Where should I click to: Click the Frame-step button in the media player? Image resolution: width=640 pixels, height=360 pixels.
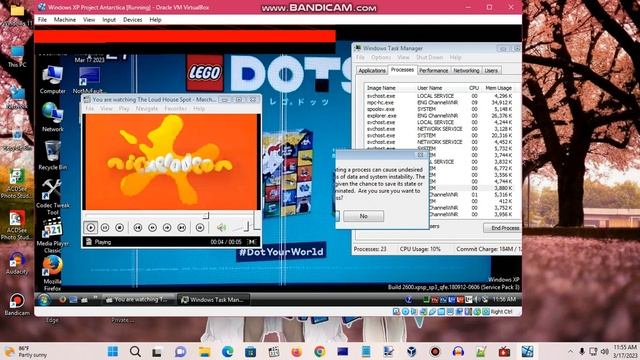coord(200,227)
